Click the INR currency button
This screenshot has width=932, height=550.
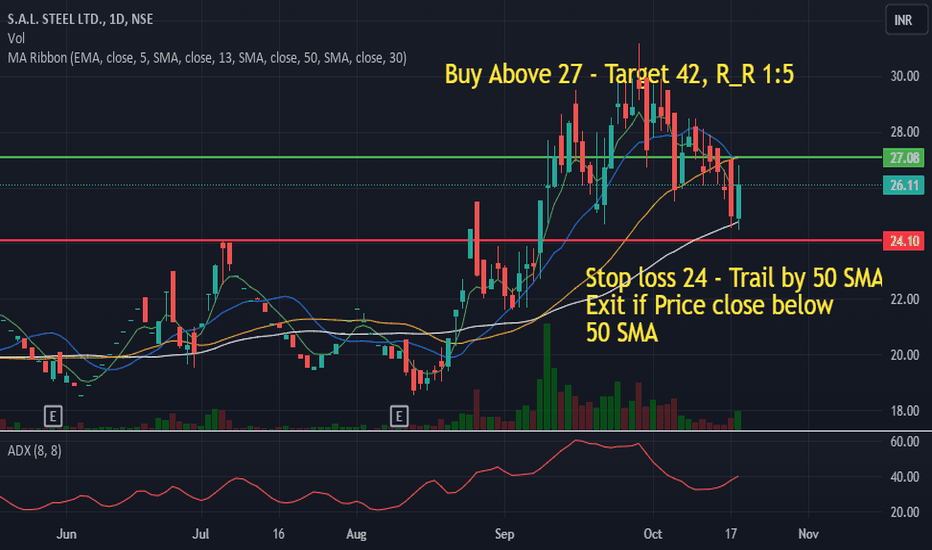pyautogui.click(x=905, y=20)
